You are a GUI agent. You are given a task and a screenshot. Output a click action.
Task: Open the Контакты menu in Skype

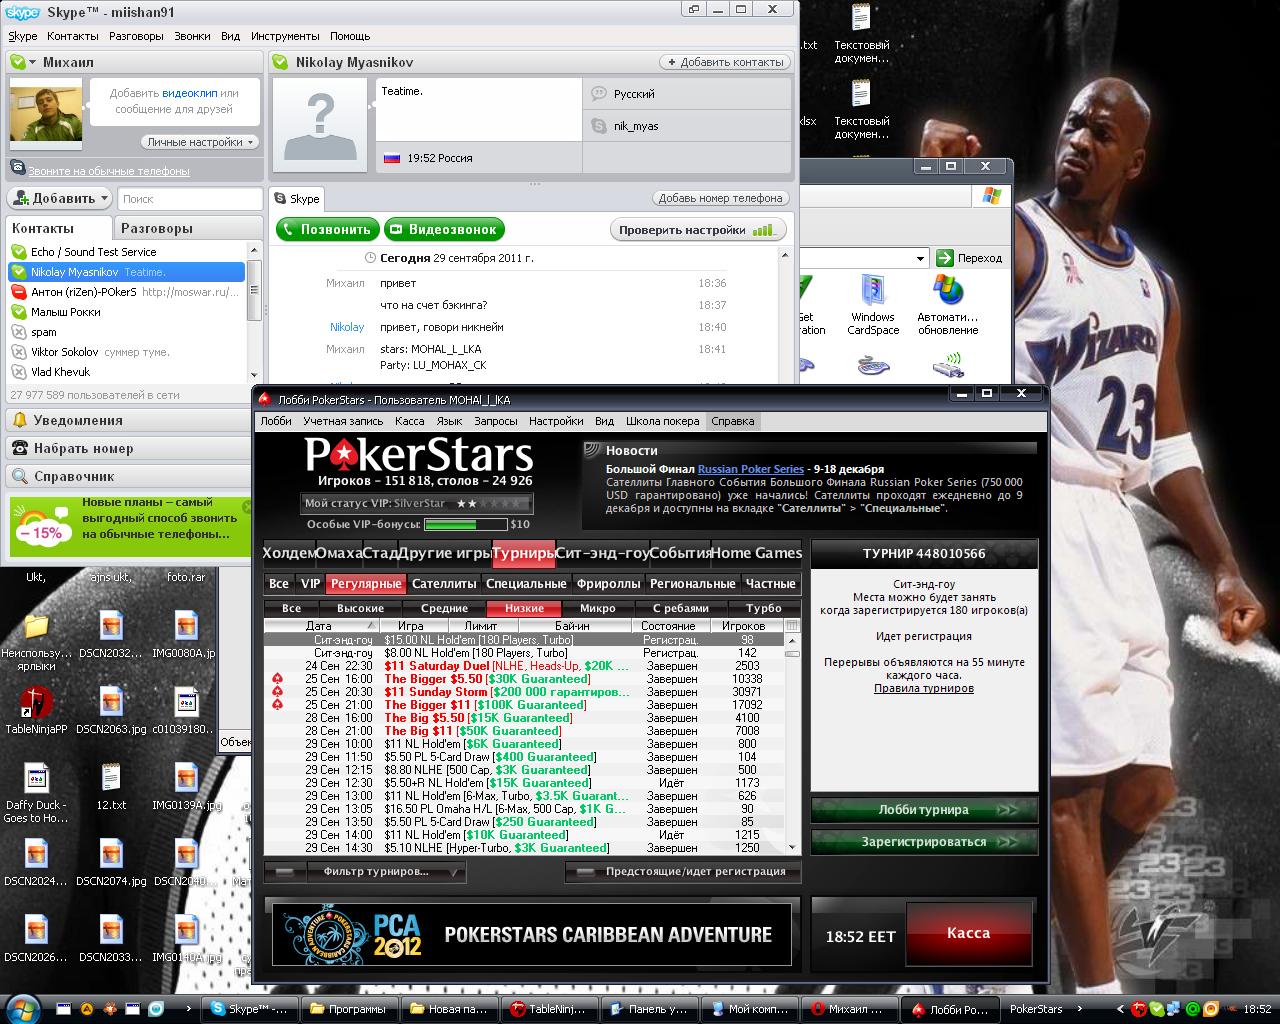[73, 36]
